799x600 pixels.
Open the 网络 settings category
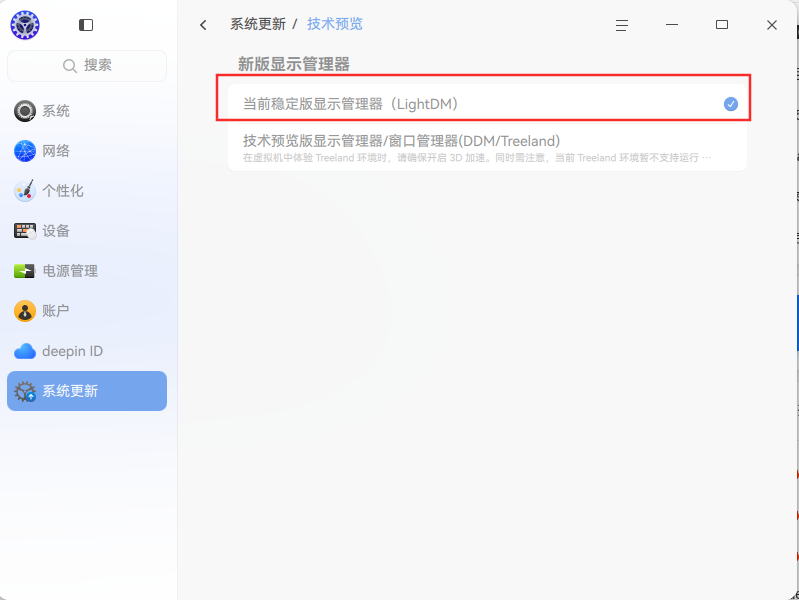tap(87, 151)
